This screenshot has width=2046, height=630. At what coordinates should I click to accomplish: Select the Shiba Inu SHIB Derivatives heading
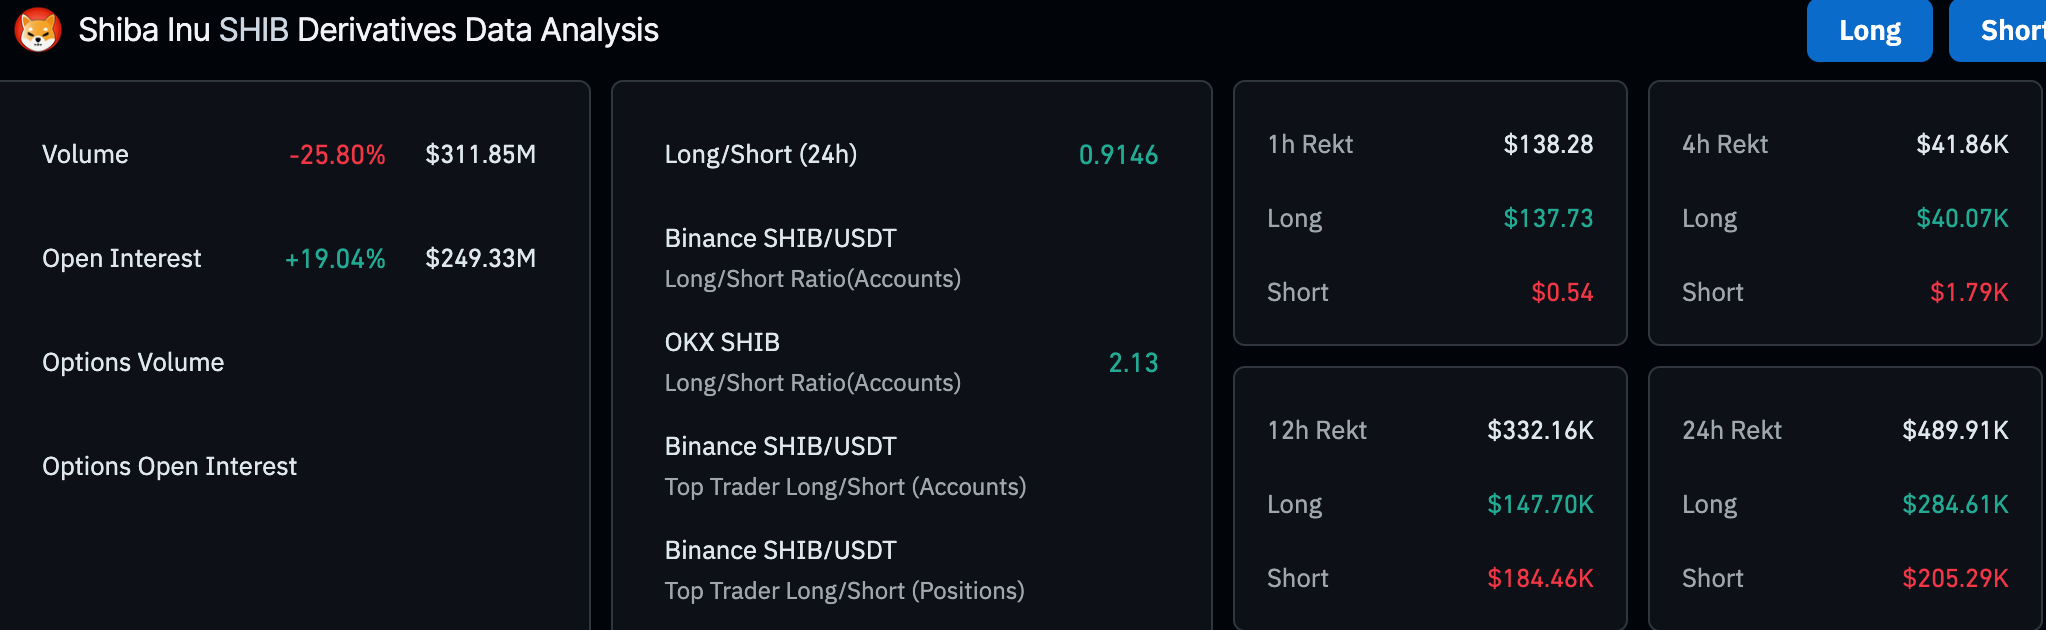coord(368,30)
